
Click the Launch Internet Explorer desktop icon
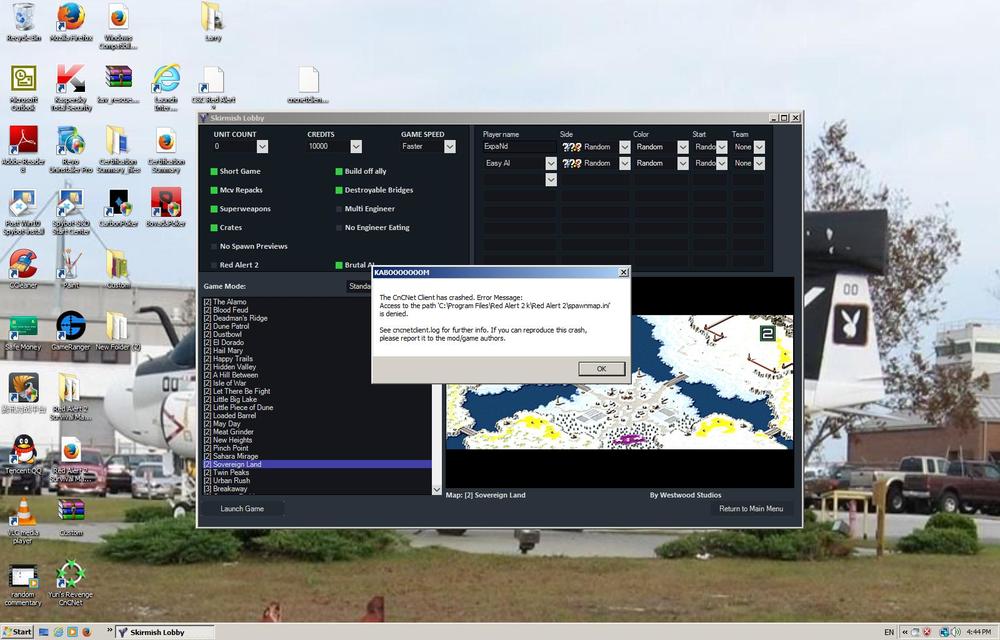click(166, 87)
